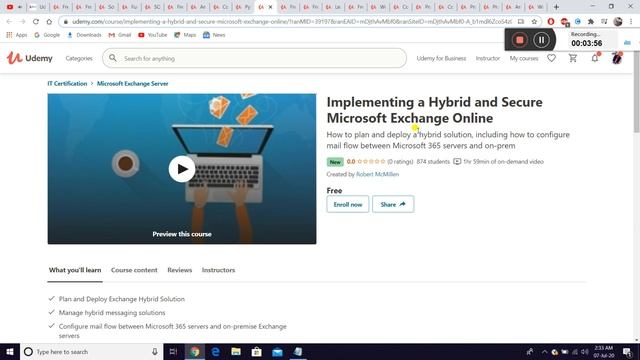
Task: Pause the screen recording
Action: pos(541,40)
